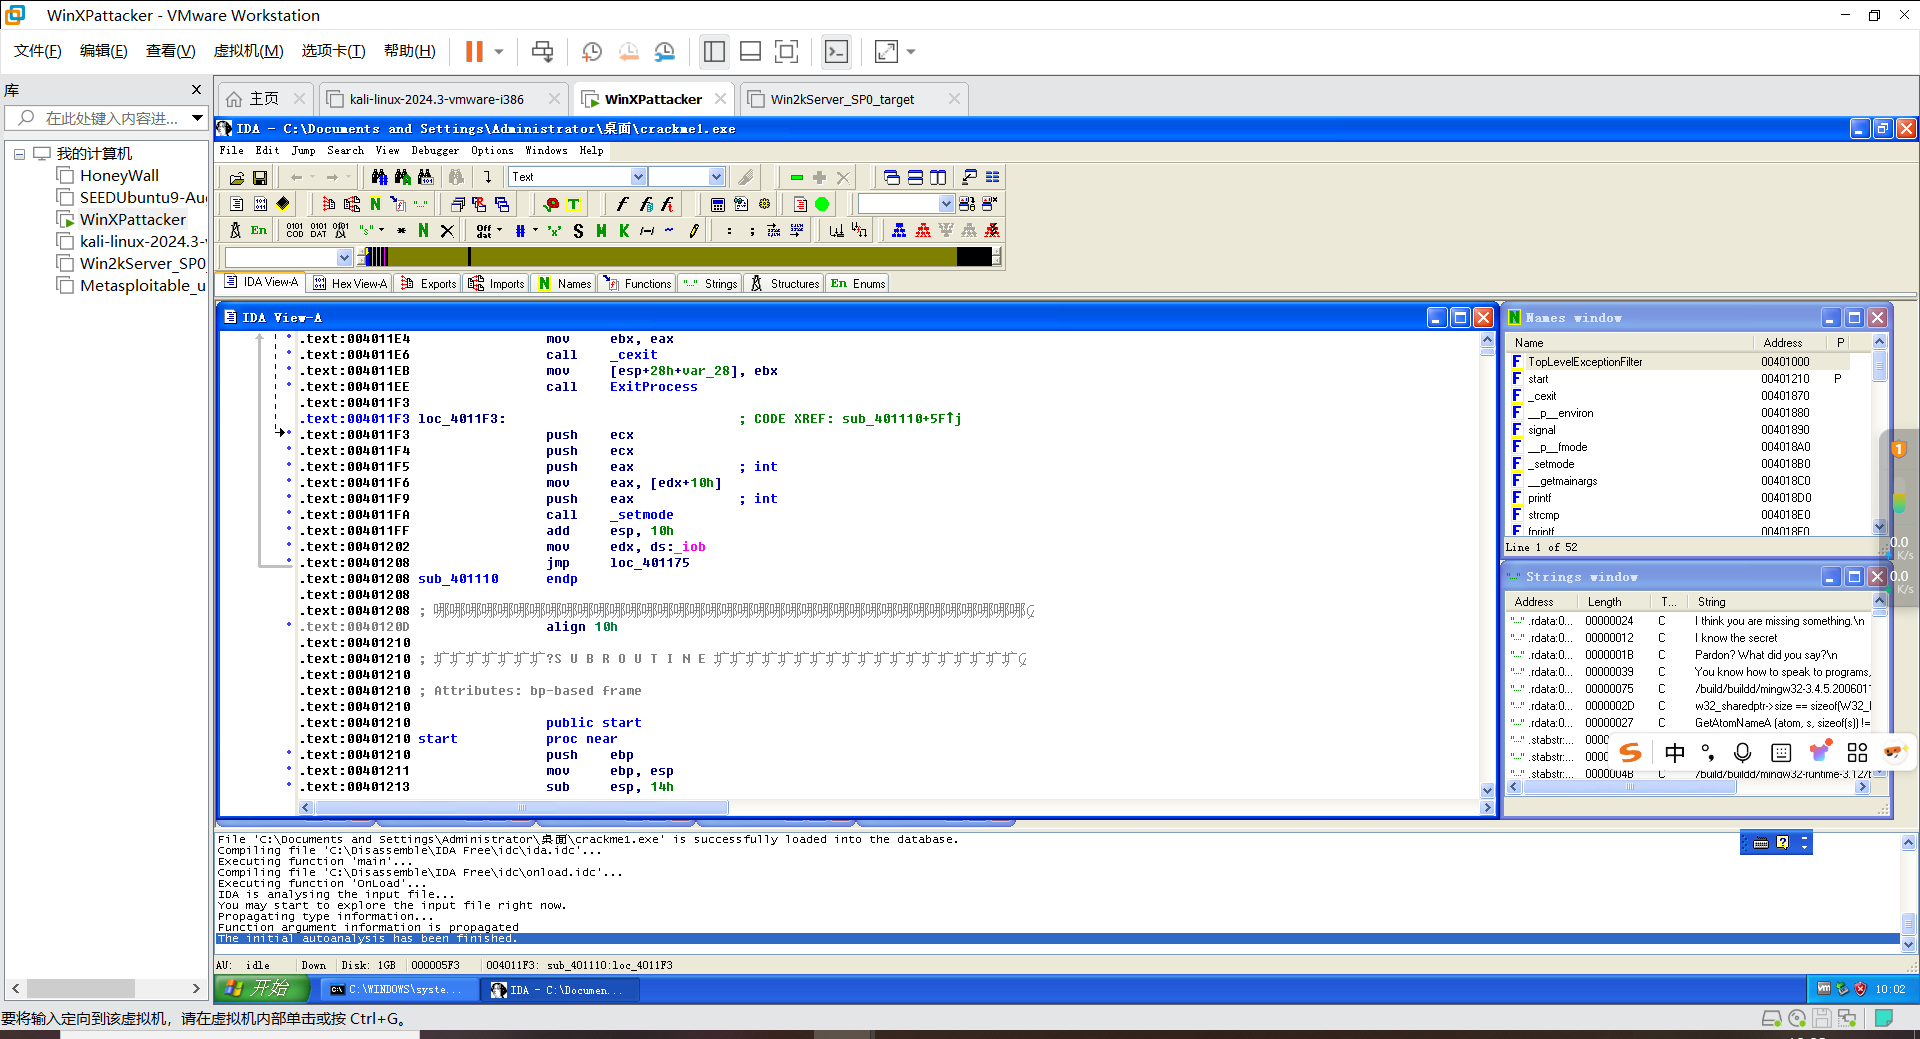Toggle the VMware console view button
The height and width of the screenshot is (1039, 1920).
pos(836,51)
